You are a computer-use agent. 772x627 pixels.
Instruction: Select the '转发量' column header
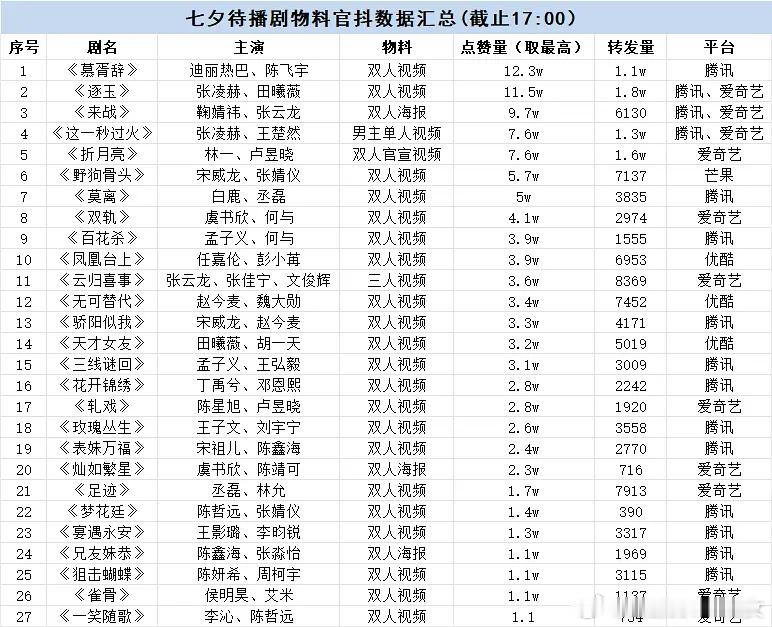[631, 48]
